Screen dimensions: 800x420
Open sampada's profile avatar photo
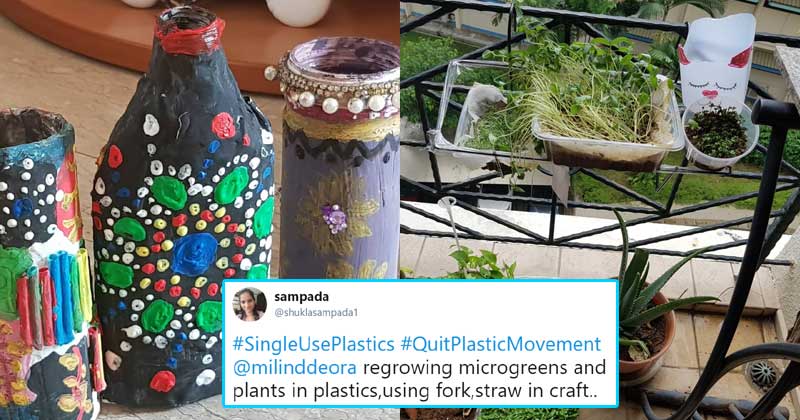pos(249,304)
